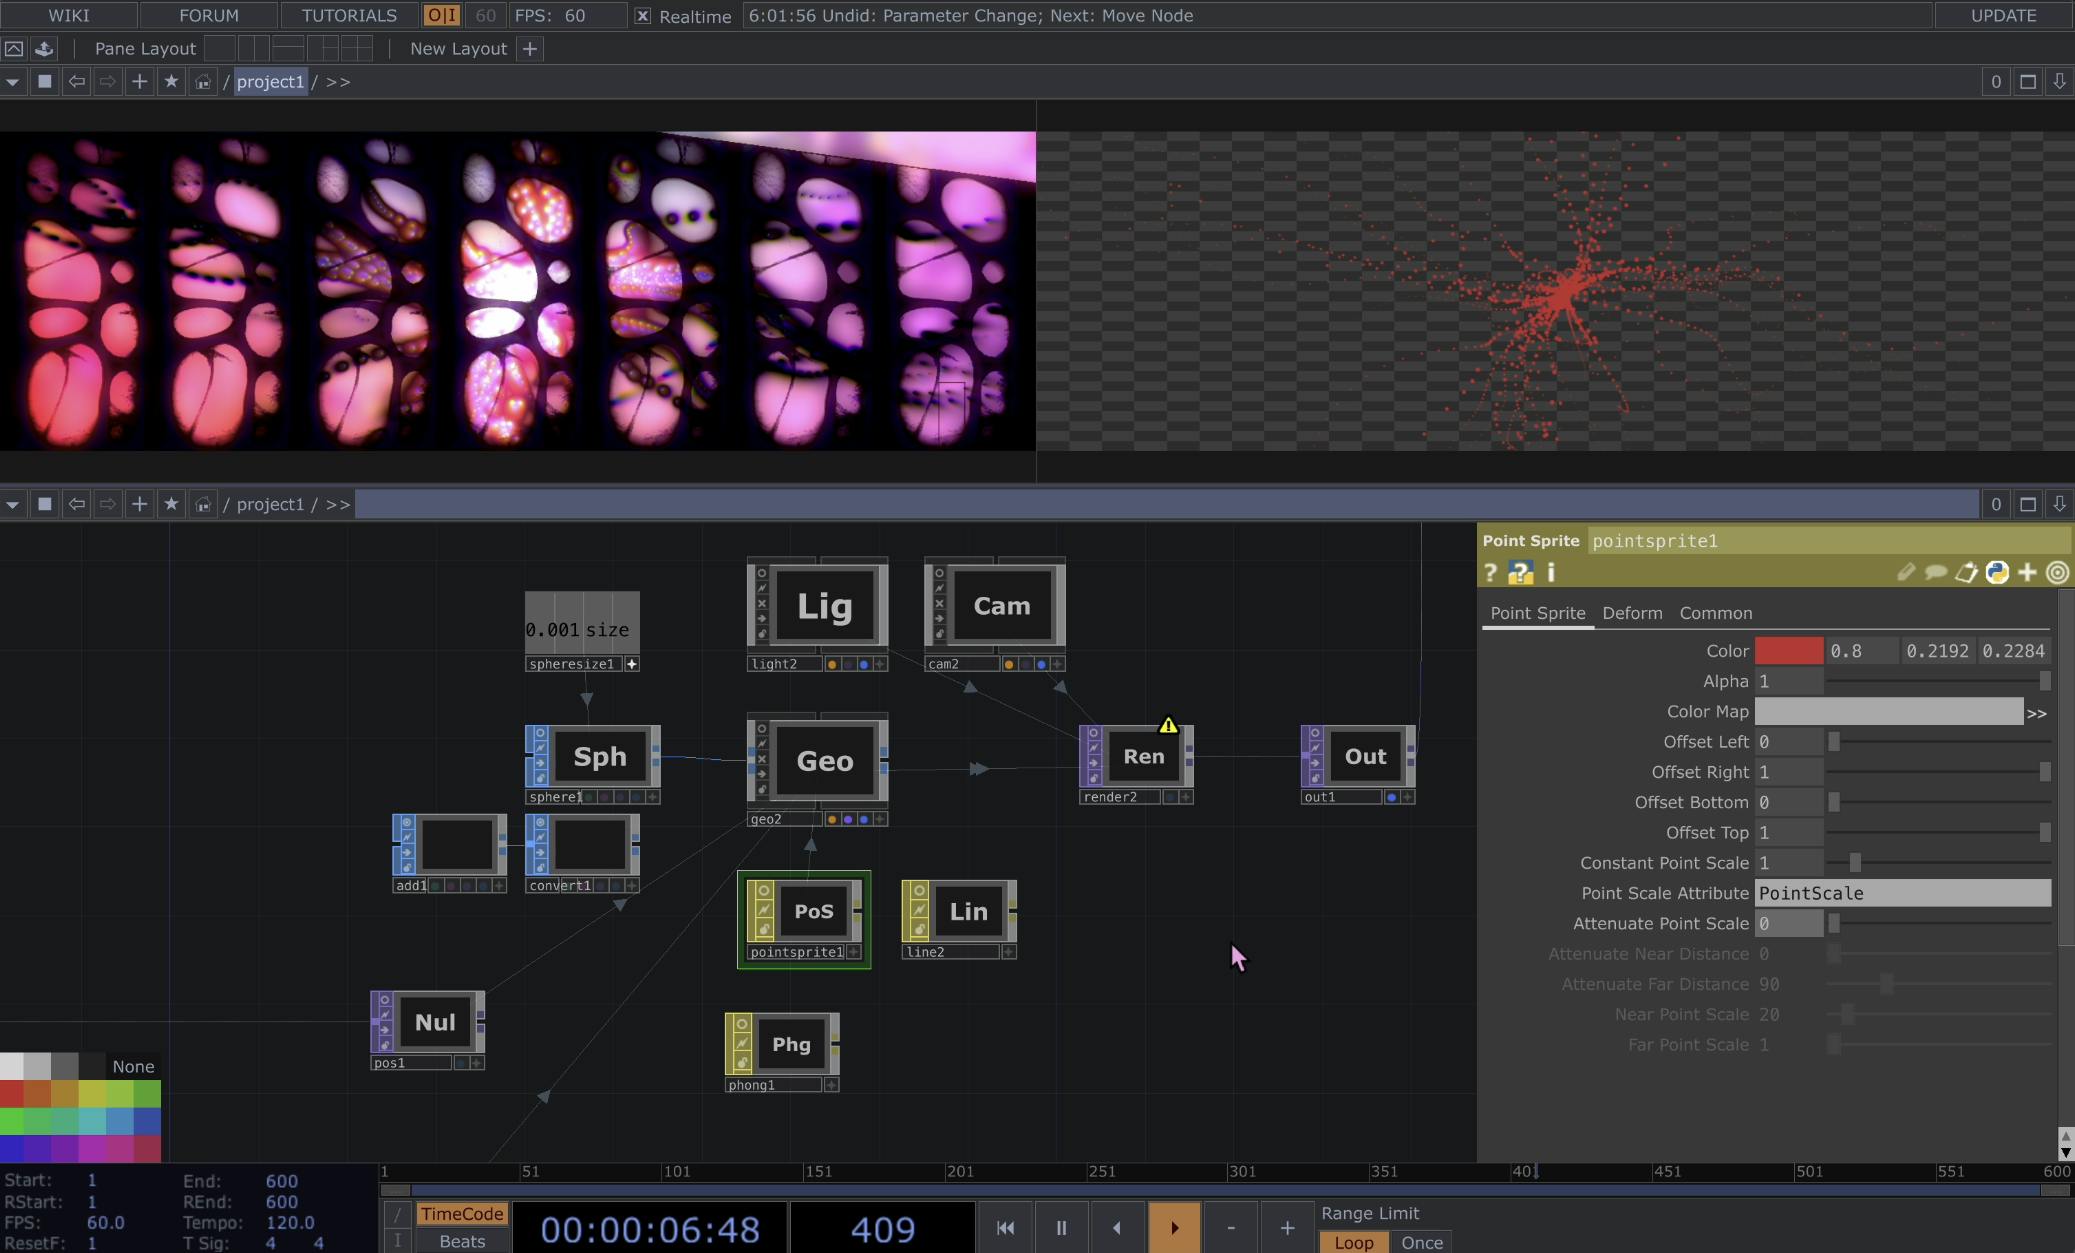The height and width of the screenshot is (1253, 2075).
Task: Click the add custom parameter plus icon
Action: click(2027, 572)
